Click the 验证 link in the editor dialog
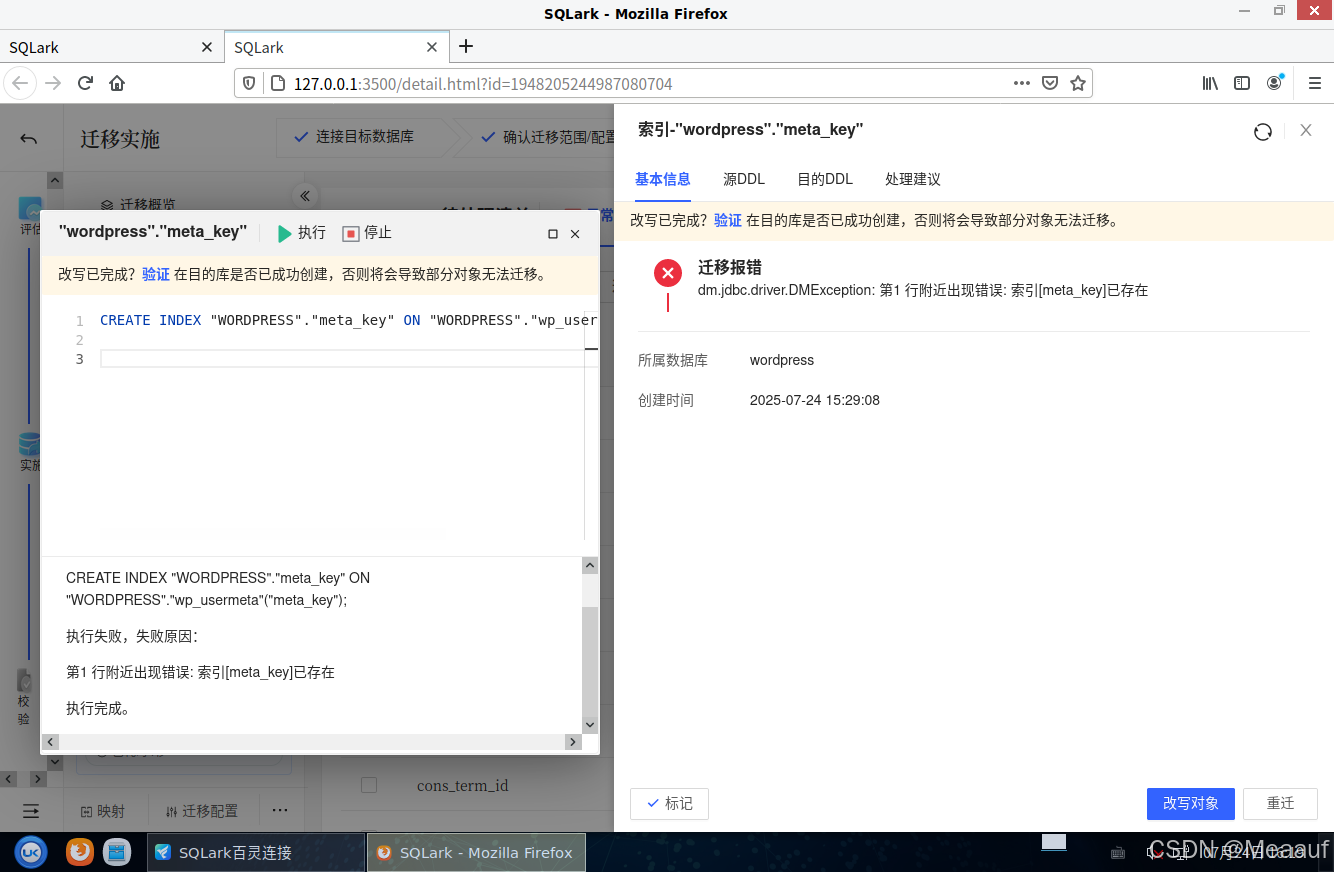 pos(156,274)
